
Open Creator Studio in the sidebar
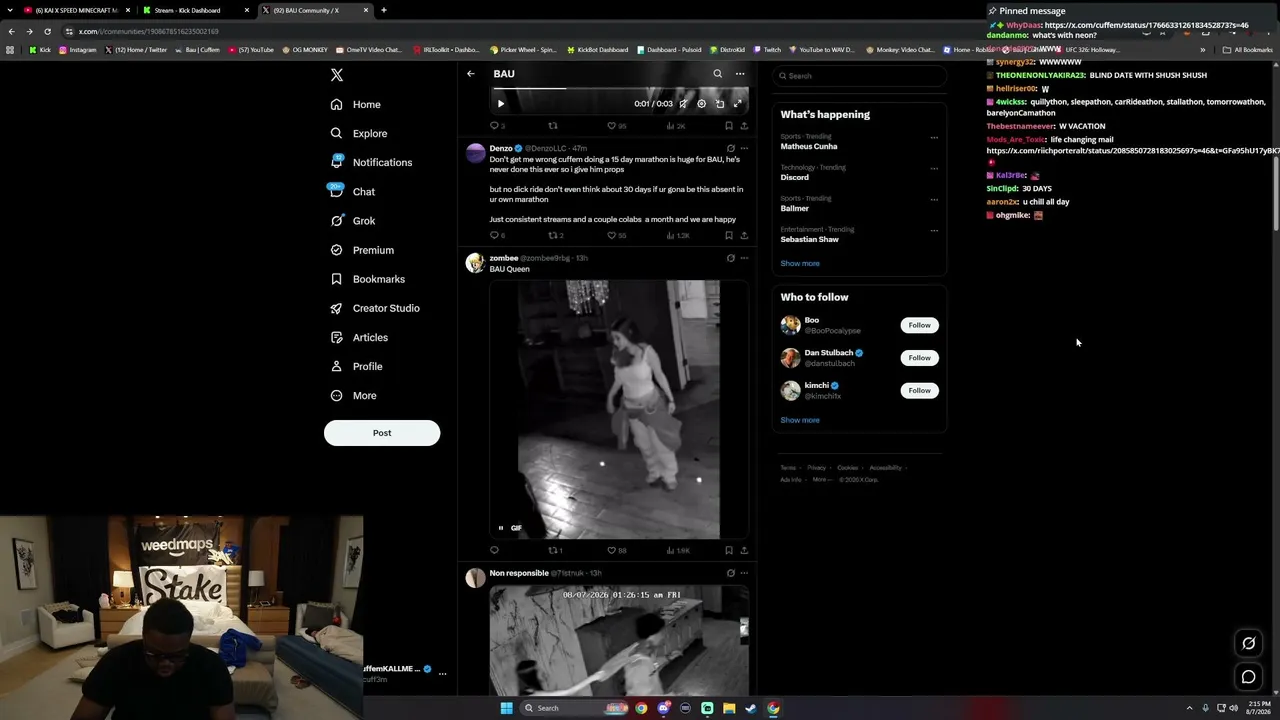[375, 308]
